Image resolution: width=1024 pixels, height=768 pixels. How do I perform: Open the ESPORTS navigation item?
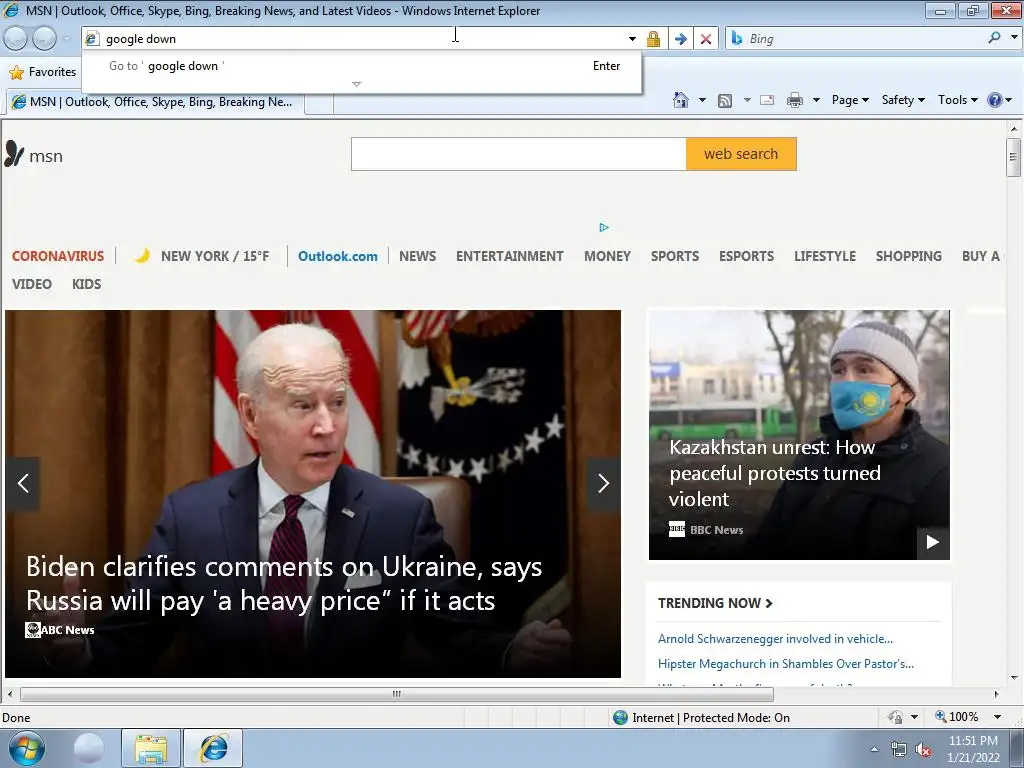[746, 256]
